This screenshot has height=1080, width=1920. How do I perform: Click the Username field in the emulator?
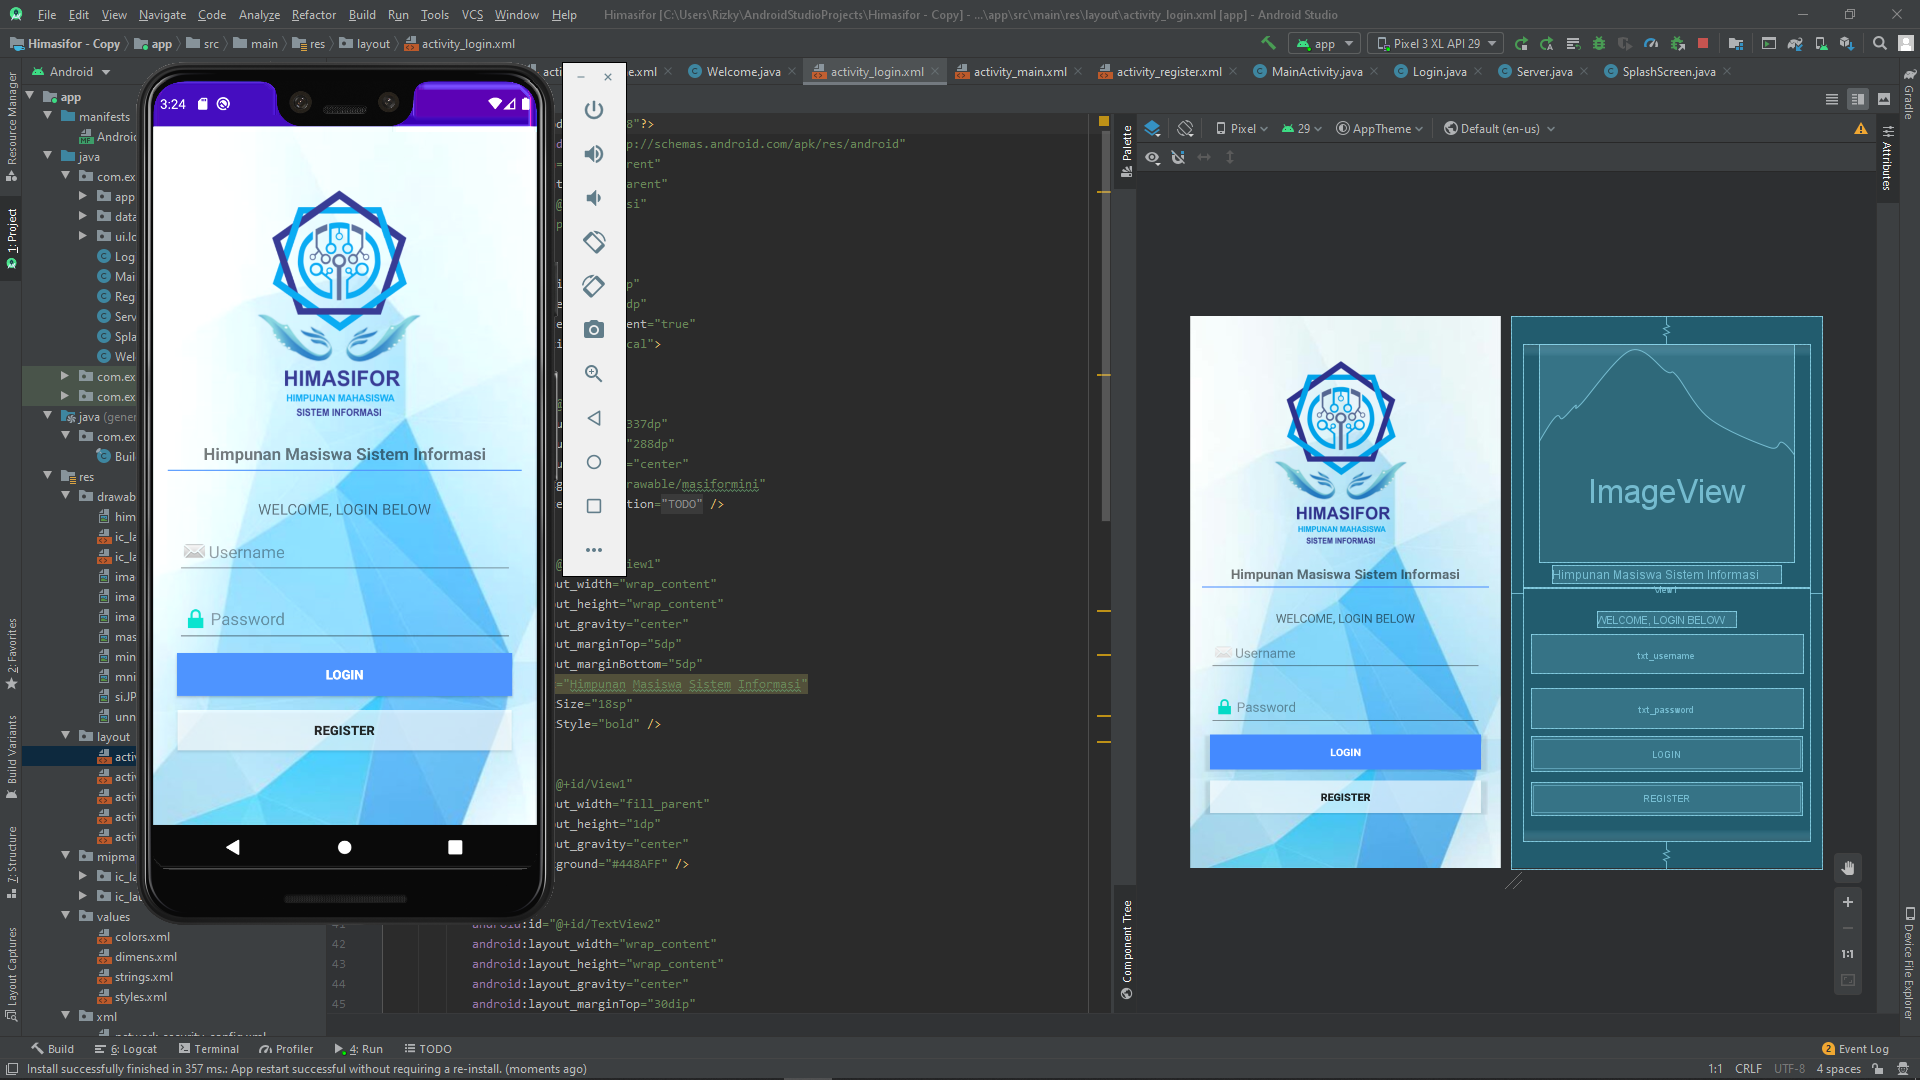coord(344,552)
